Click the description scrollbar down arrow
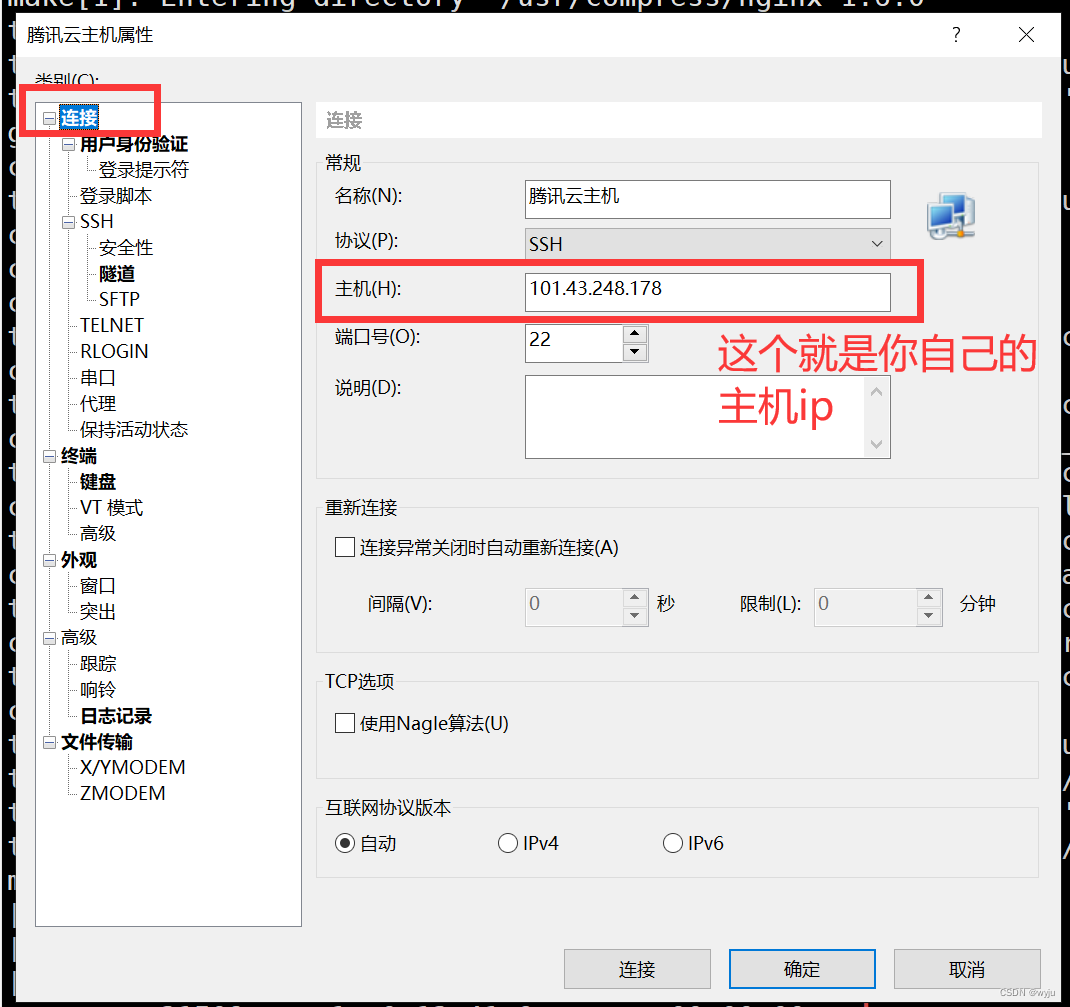1070x1007 pixels. [x=877, y=444]
